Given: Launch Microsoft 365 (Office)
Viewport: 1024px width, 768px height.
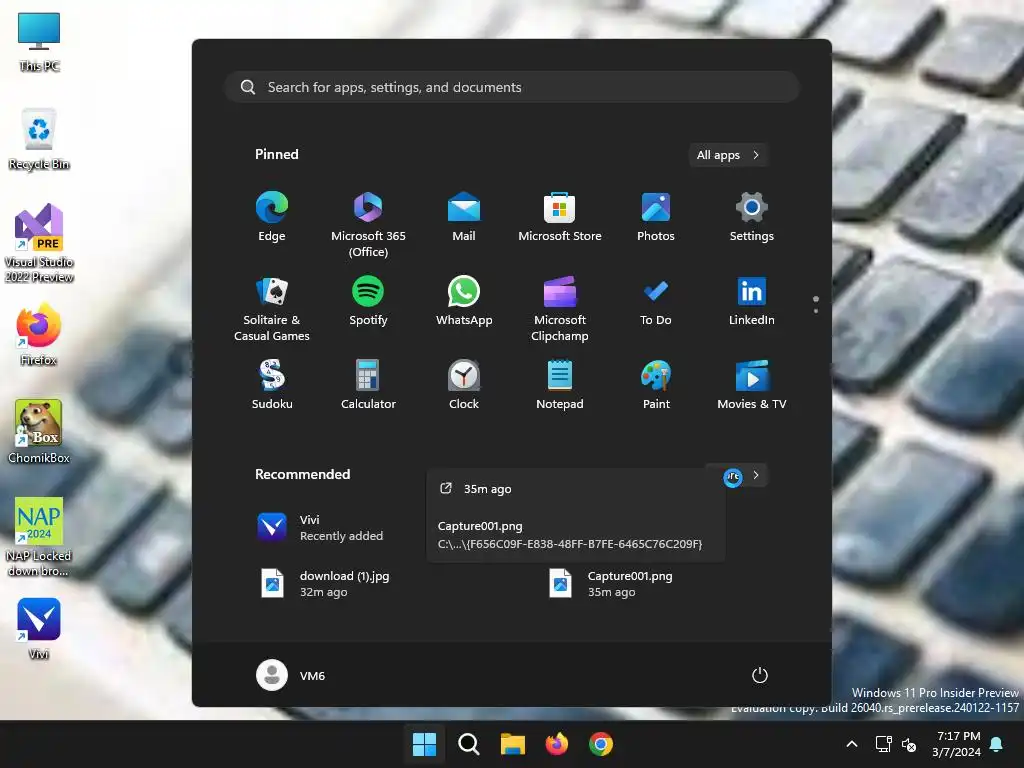Looking at the screenshot, I should pos(368,225).
